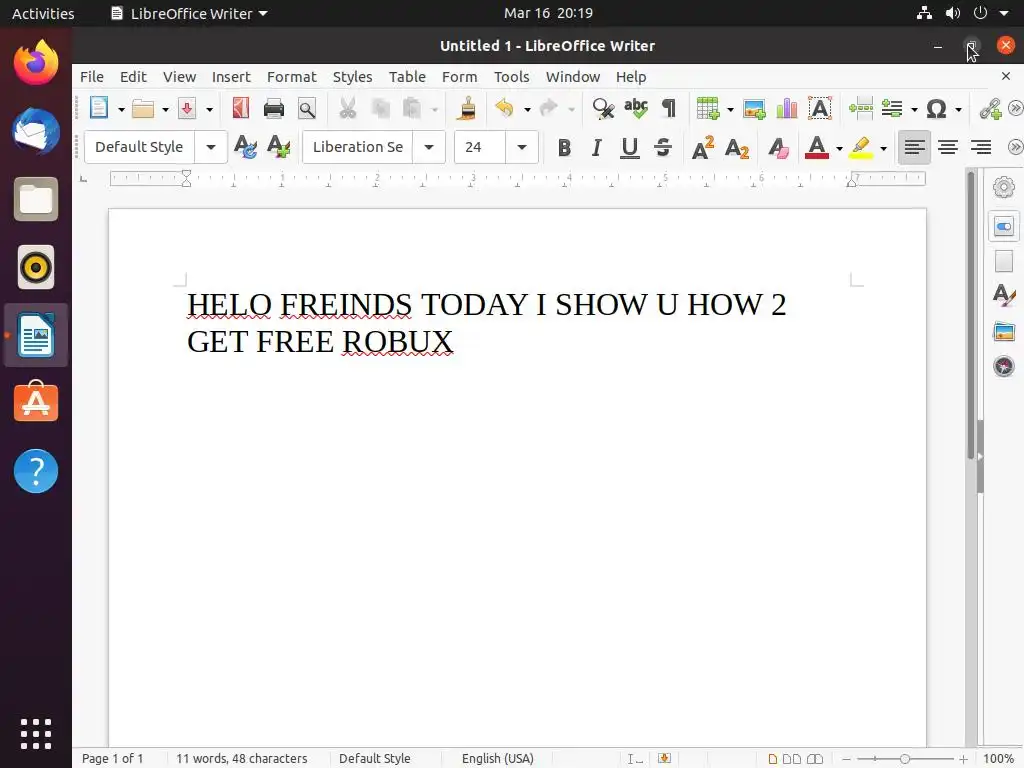Screen dimensions: 1024x768
Task: Align text right
Action: (x=981, y=148)
